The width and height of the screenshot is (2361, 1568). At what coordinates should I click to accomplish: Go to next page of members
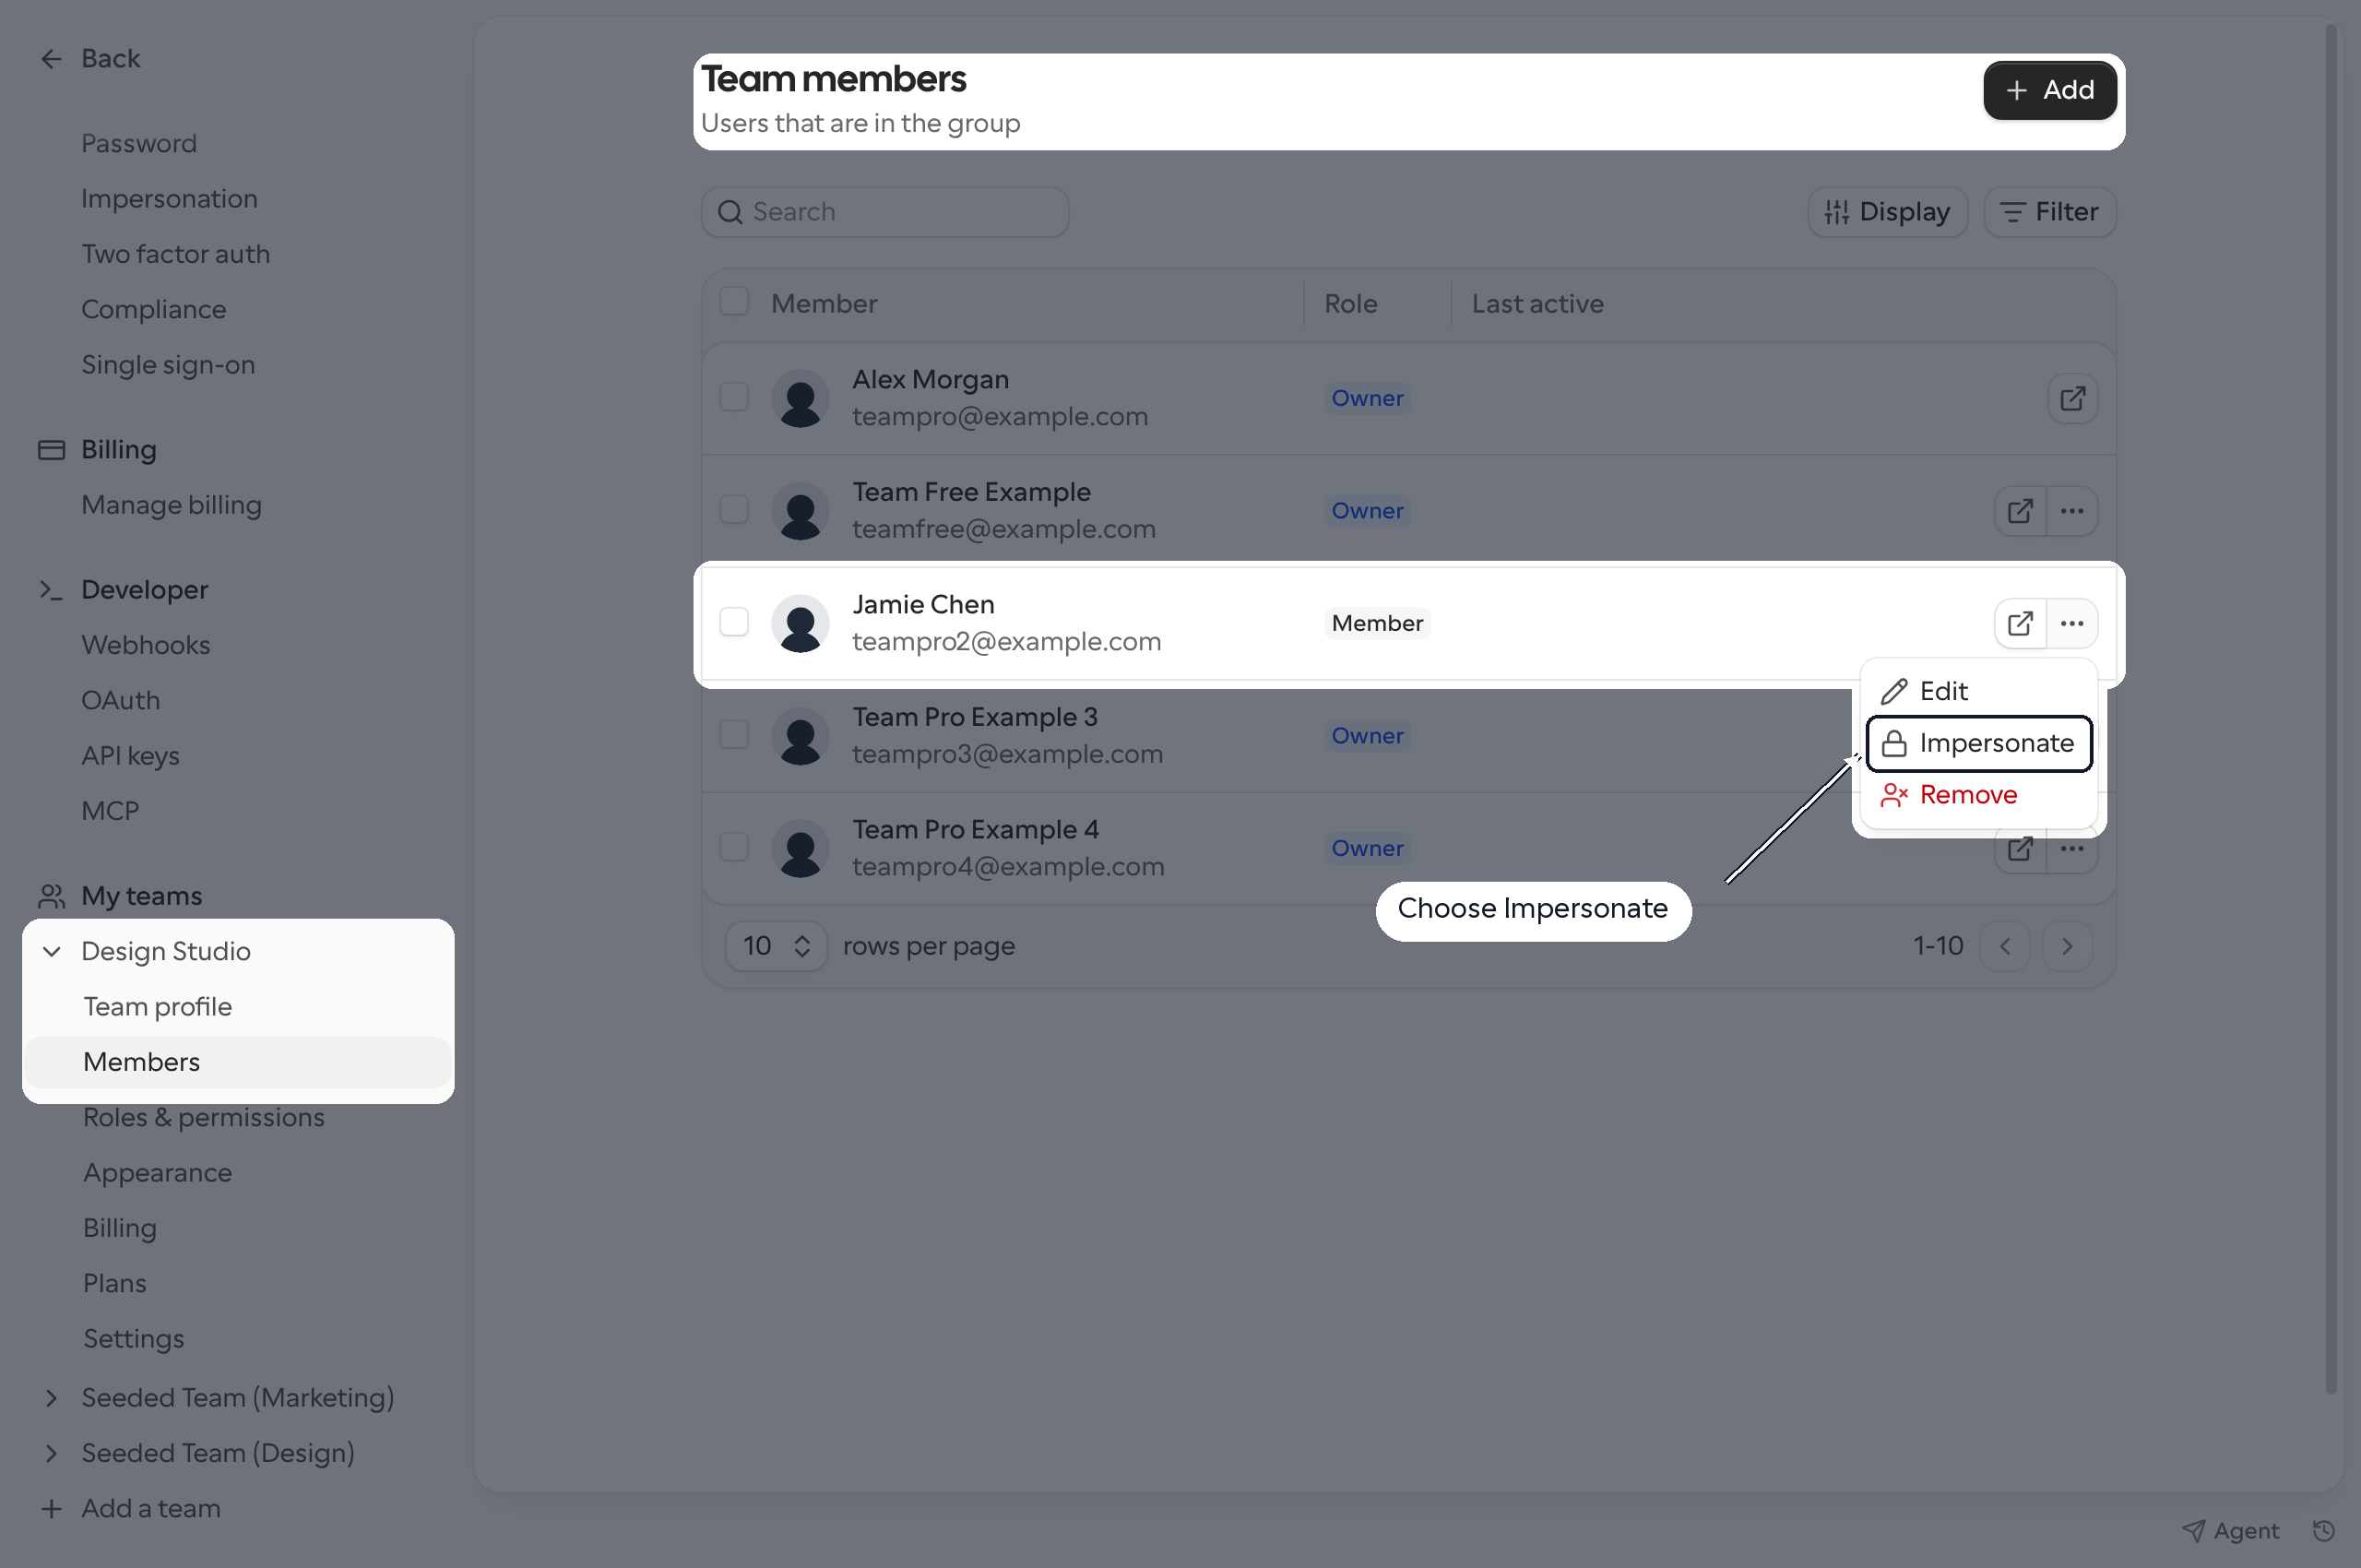pyautogui.click(x=2067, y=946)
